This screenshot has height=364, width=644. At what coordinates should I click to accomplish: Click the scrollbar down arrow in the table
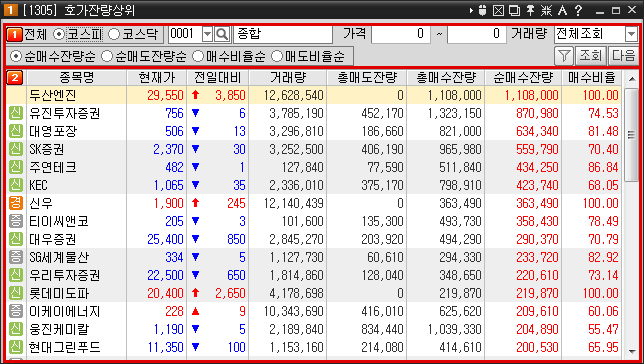(631, 352)
